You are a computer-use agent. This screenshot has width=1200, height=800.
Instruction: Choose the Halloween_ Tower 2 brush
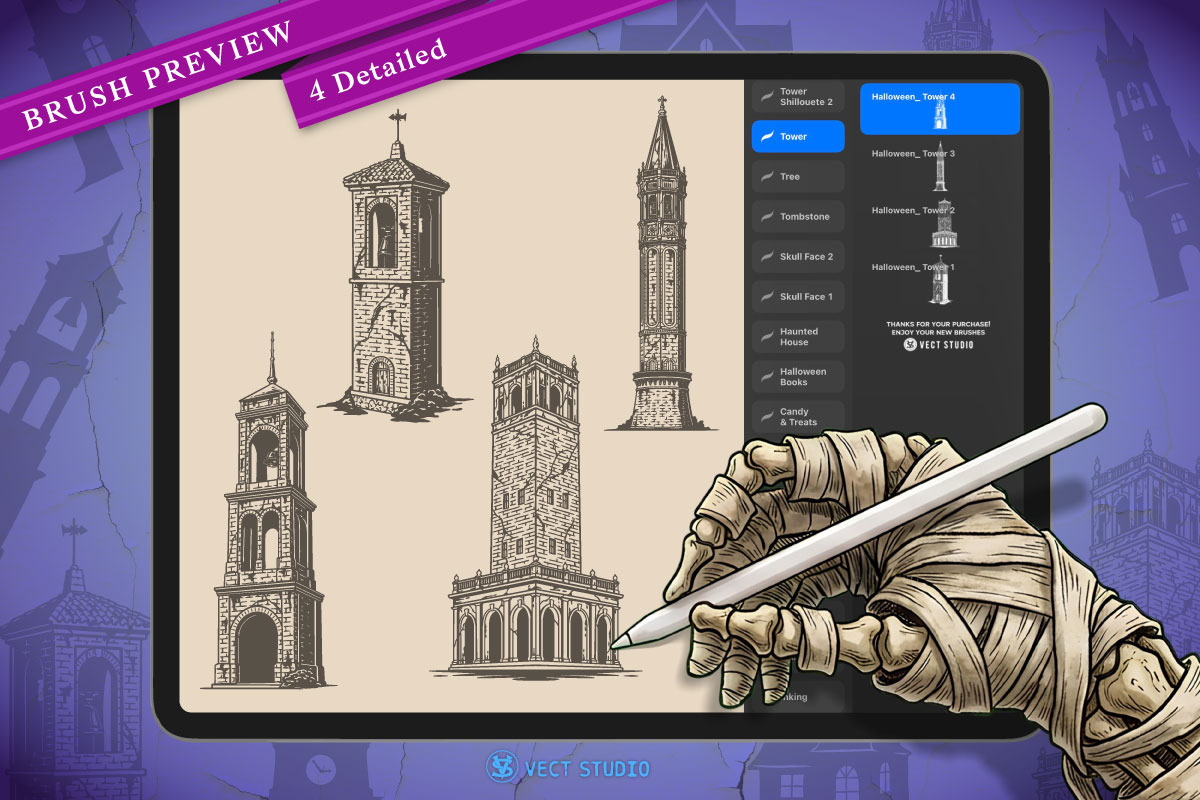[940, 224]
